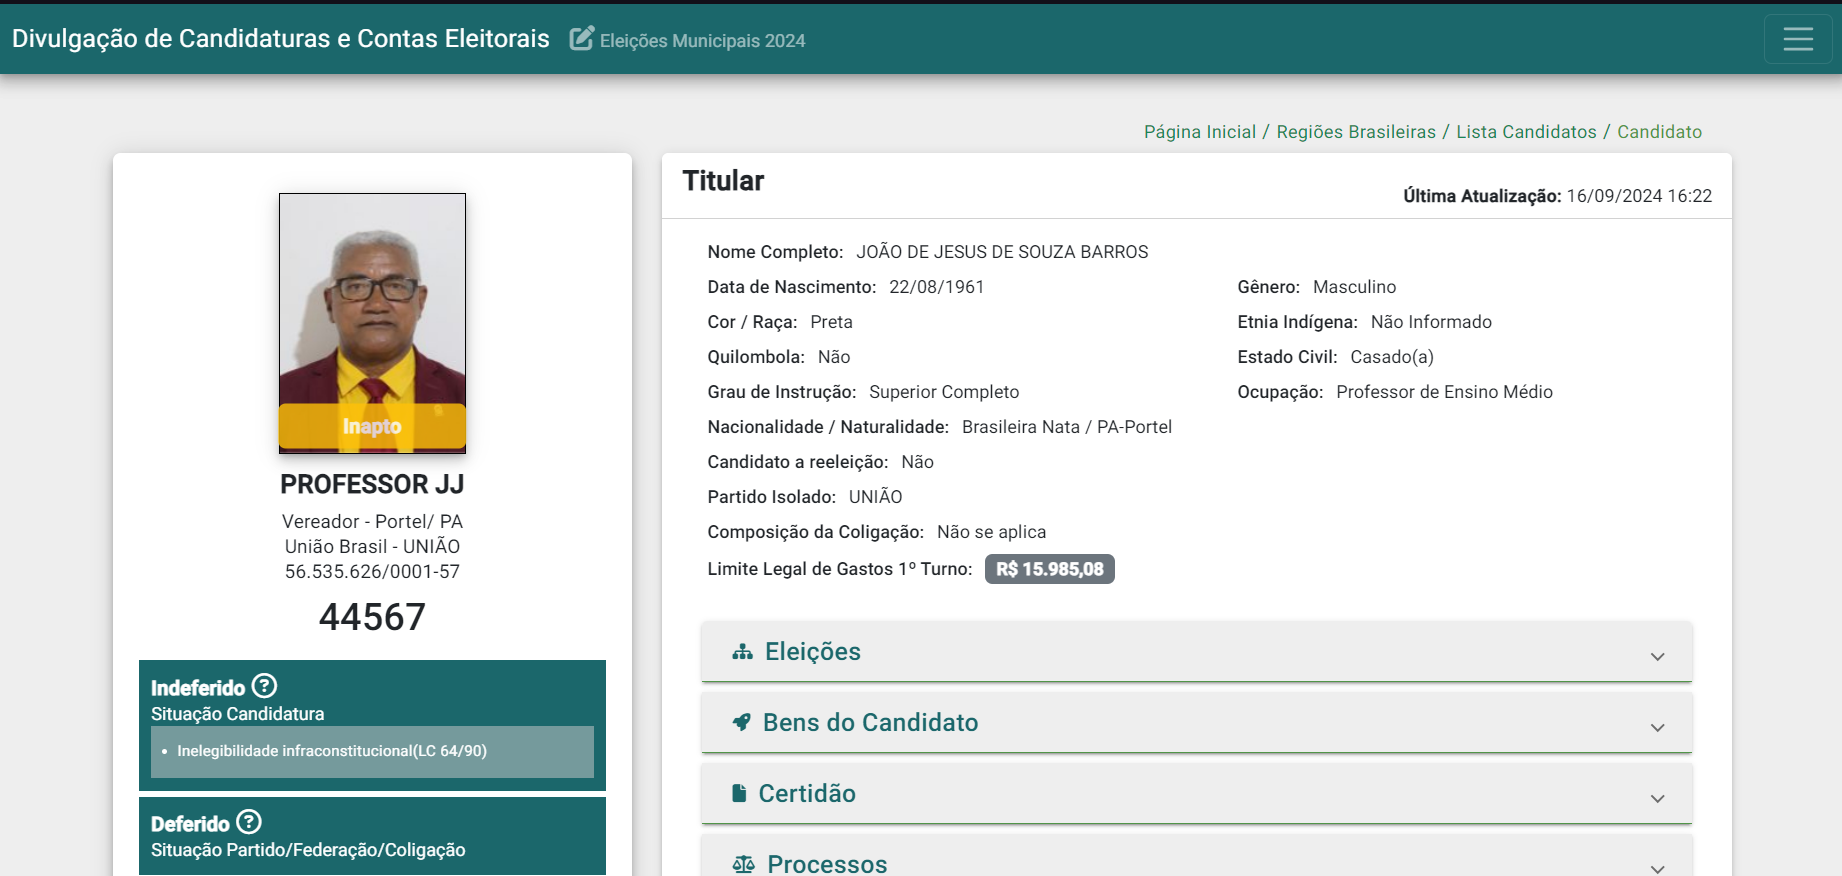Click the help icon next to Deferido

click(x=249, y=822)
